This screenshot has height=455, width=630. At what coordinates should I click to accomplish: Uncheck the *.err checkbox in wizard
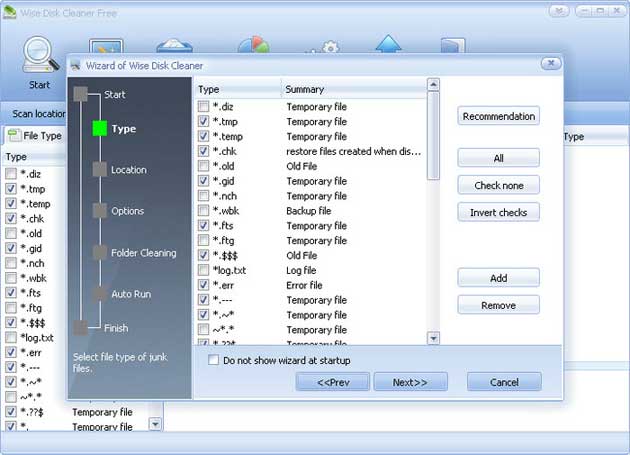click(x=203, y=285)
